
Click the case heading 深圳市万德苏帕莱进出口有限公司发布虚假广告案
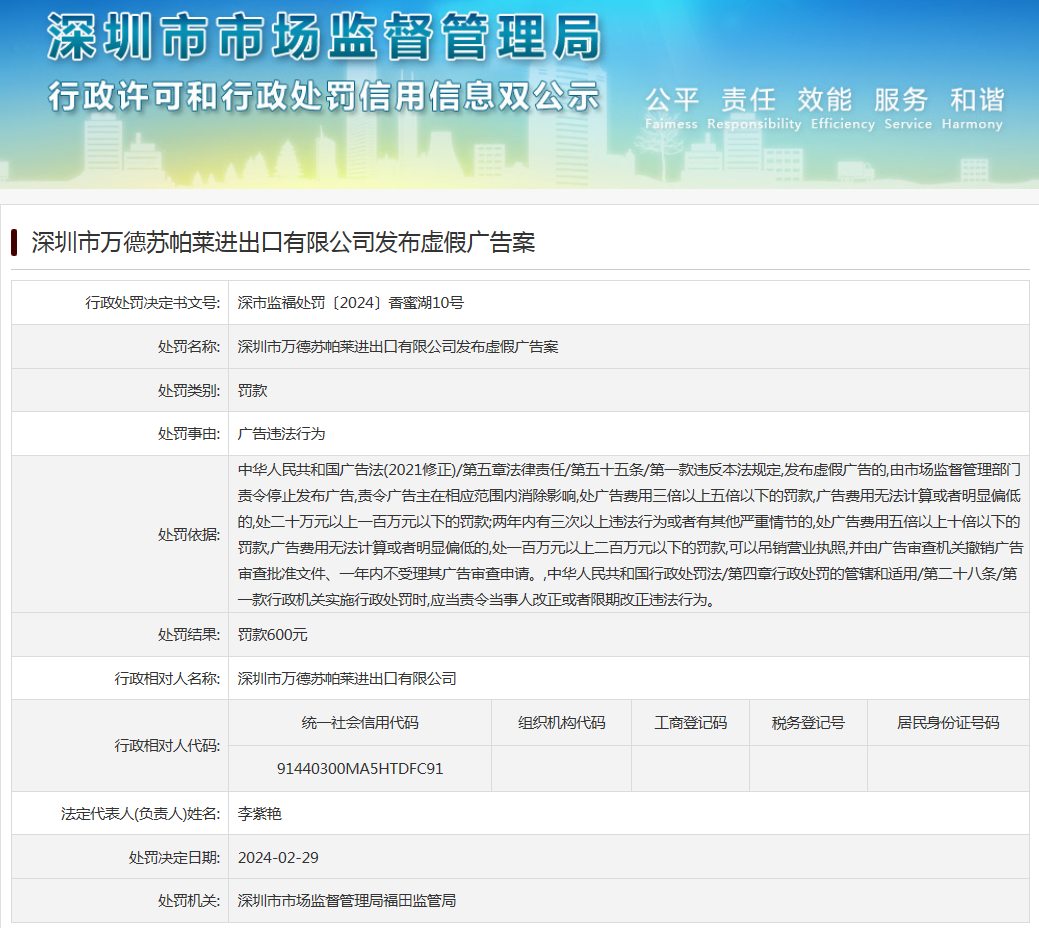(283, 242)
